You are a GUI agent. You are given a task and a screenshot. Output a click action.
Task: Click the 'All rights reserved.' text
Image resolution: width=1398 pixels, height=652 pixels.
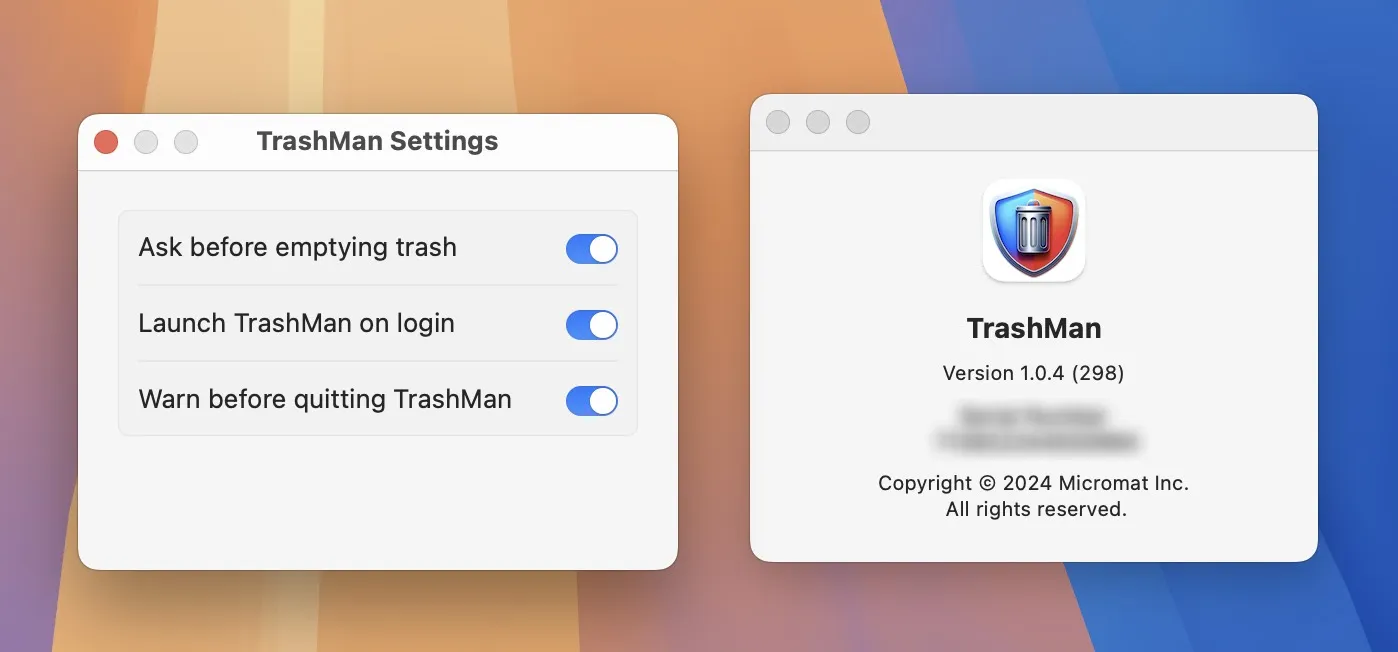(1036, 509)
